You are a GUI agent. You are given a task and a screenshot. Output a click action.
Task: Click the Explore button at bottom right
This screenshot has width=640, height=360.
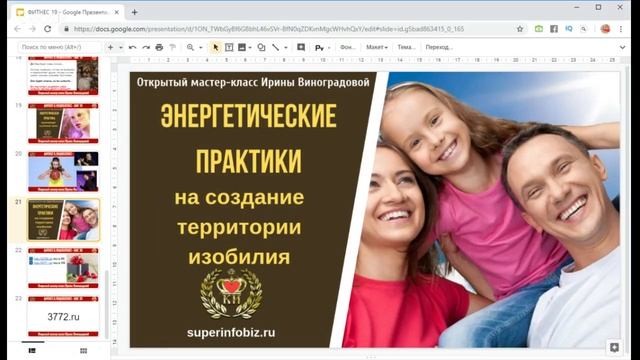coord(614,347)
